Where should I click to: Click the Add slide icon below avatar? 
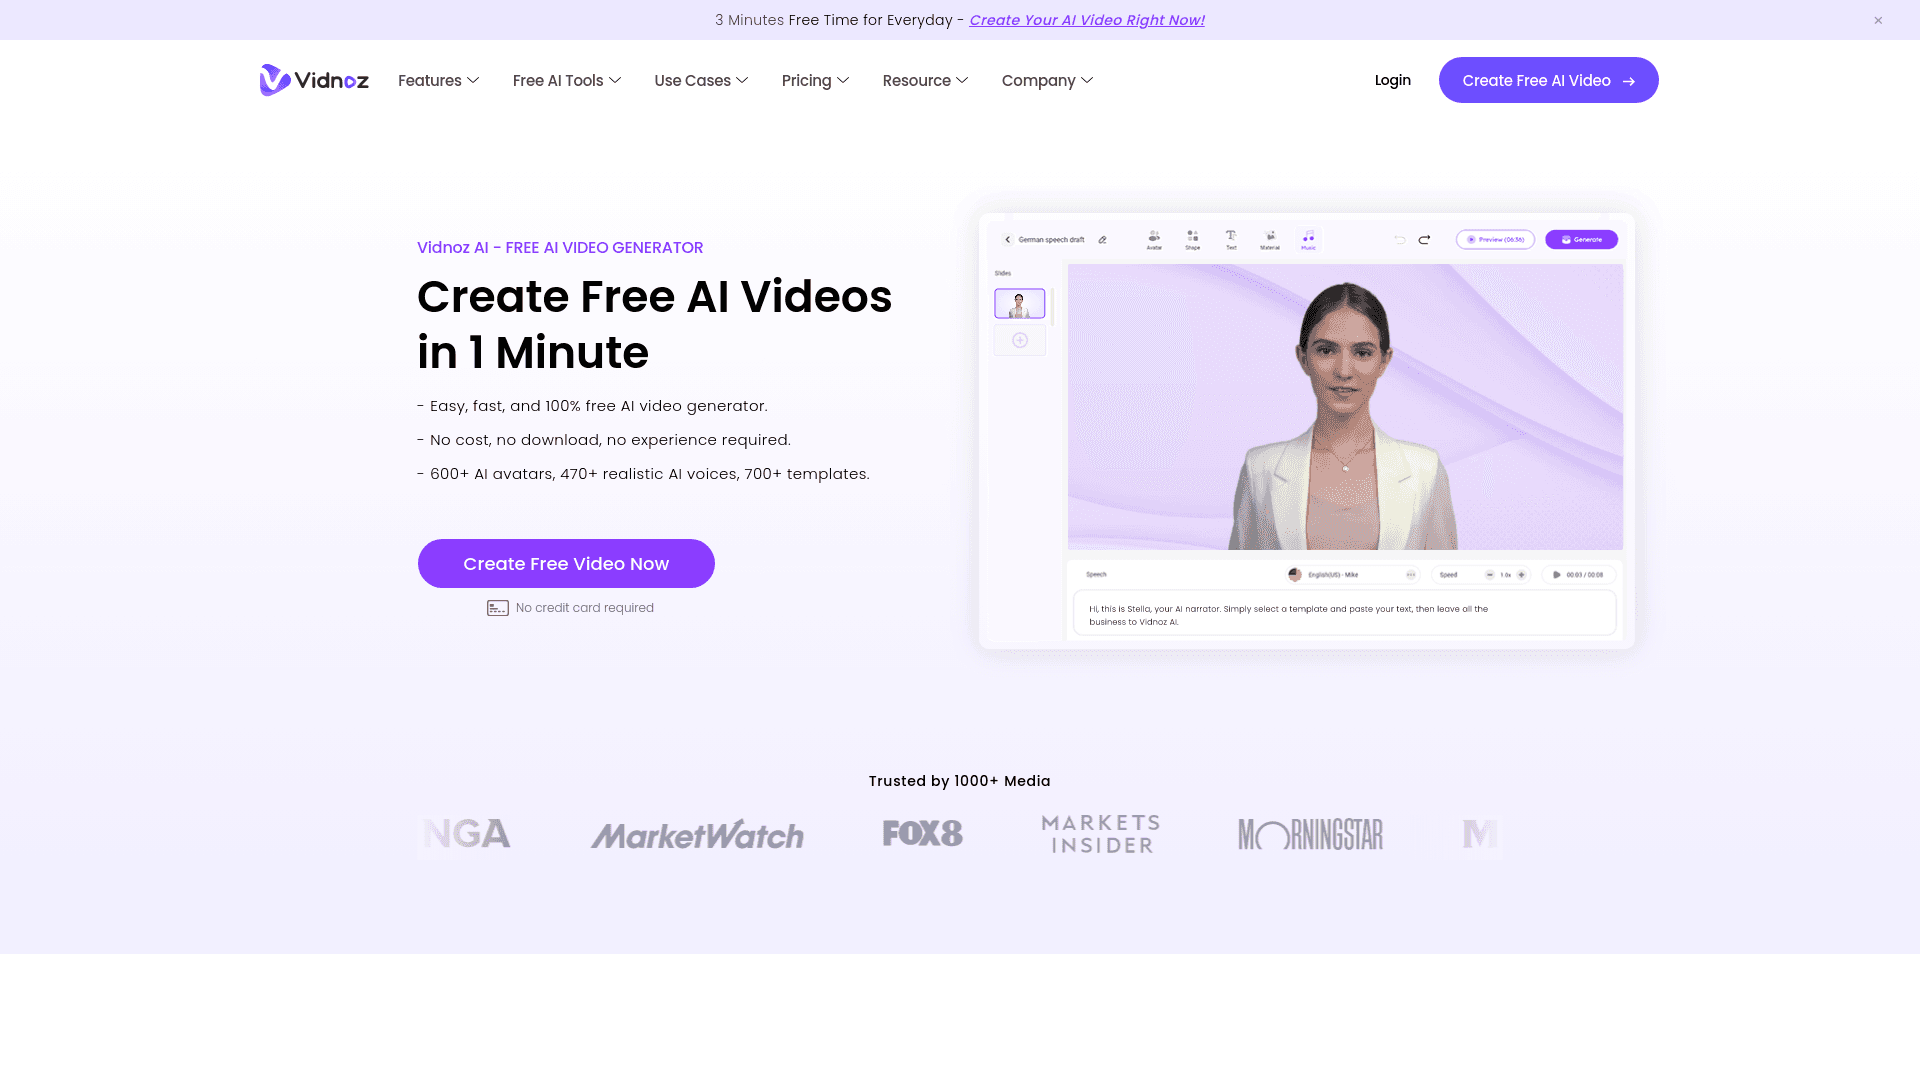(x=1021, y=340)
